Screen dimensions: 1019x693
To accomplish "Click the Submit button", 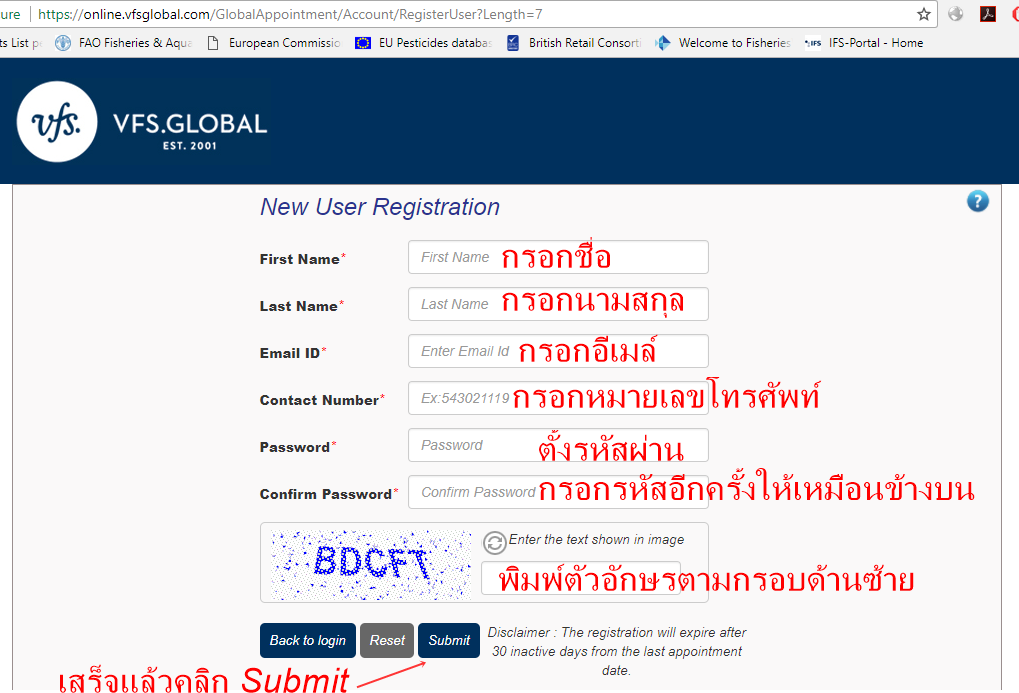I will pos(449,641).
